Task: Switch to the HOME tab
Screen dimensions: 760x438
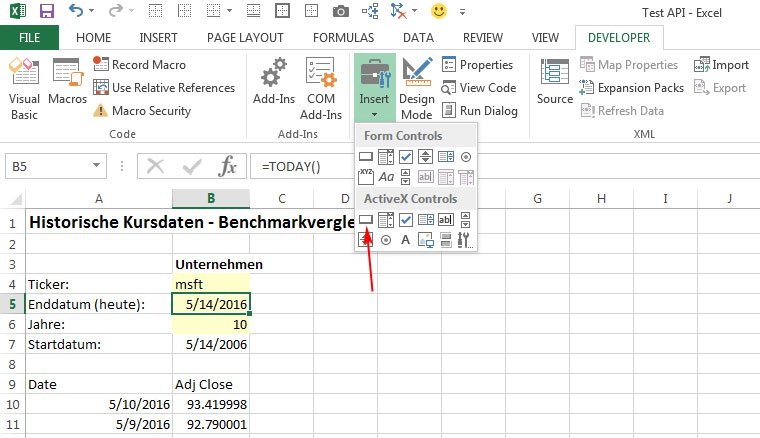Action: (94, 38)
